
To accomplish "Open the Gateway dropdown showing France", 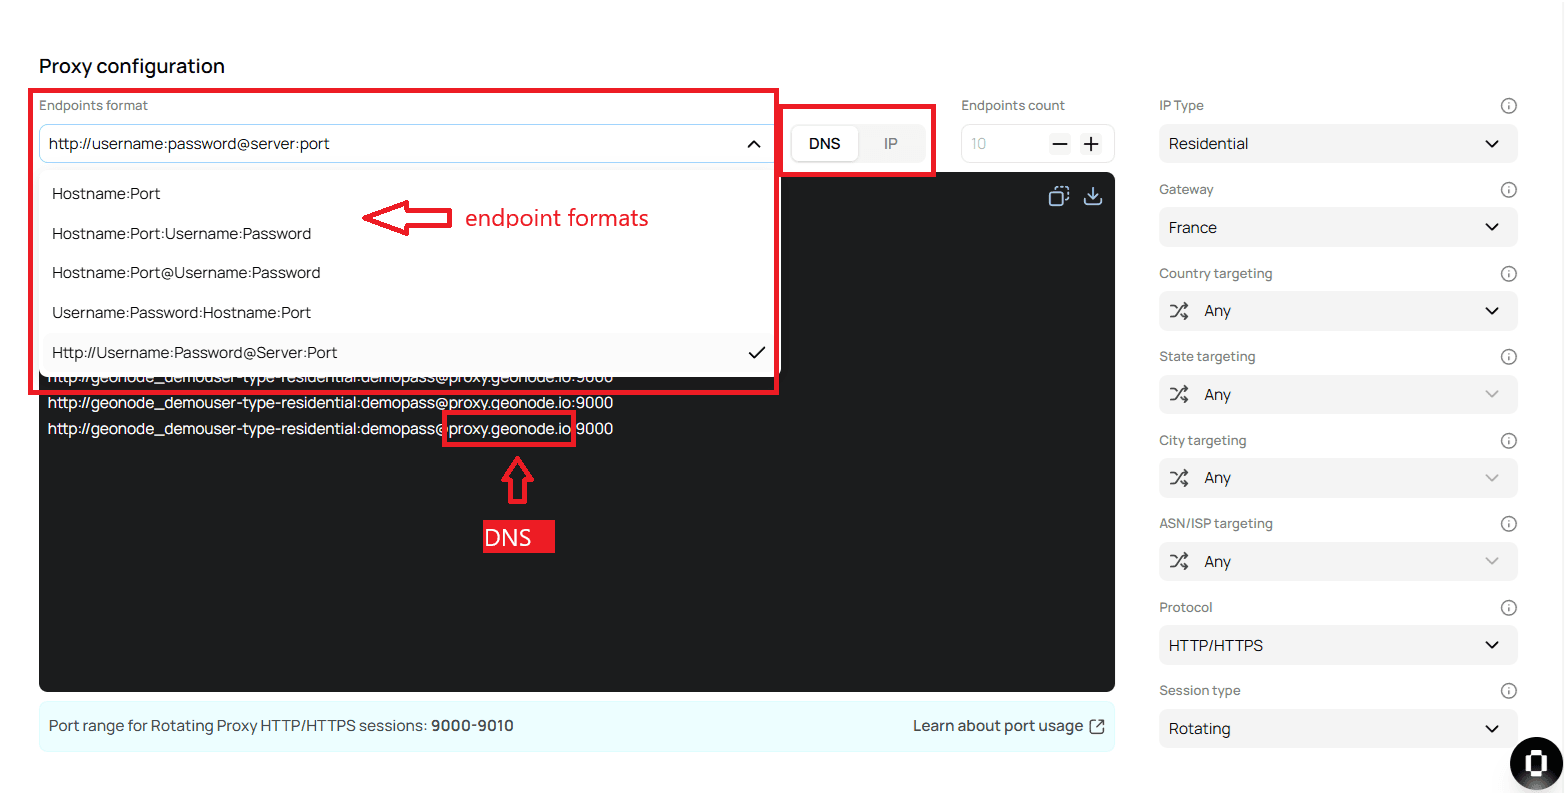I will 1337,227.
